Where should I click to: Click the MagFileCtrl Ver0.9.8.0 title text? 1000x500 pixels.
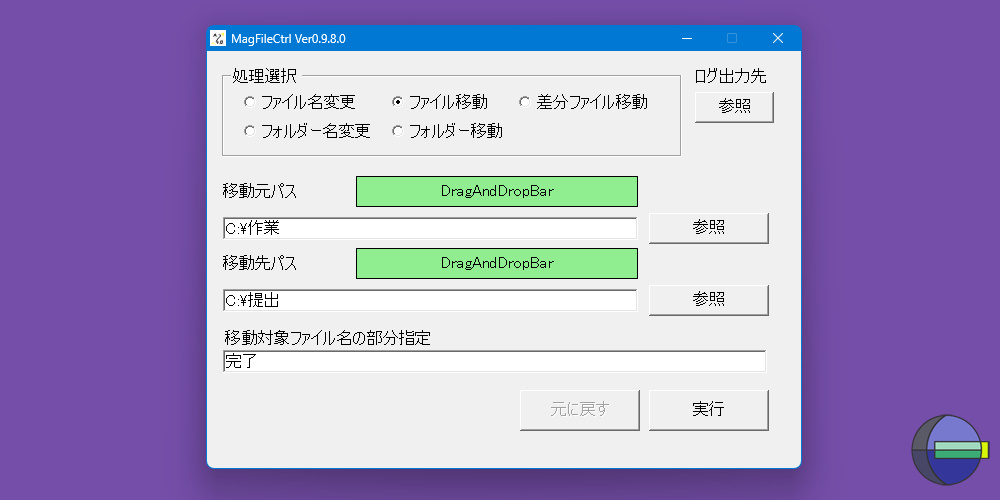click(288, 39)
